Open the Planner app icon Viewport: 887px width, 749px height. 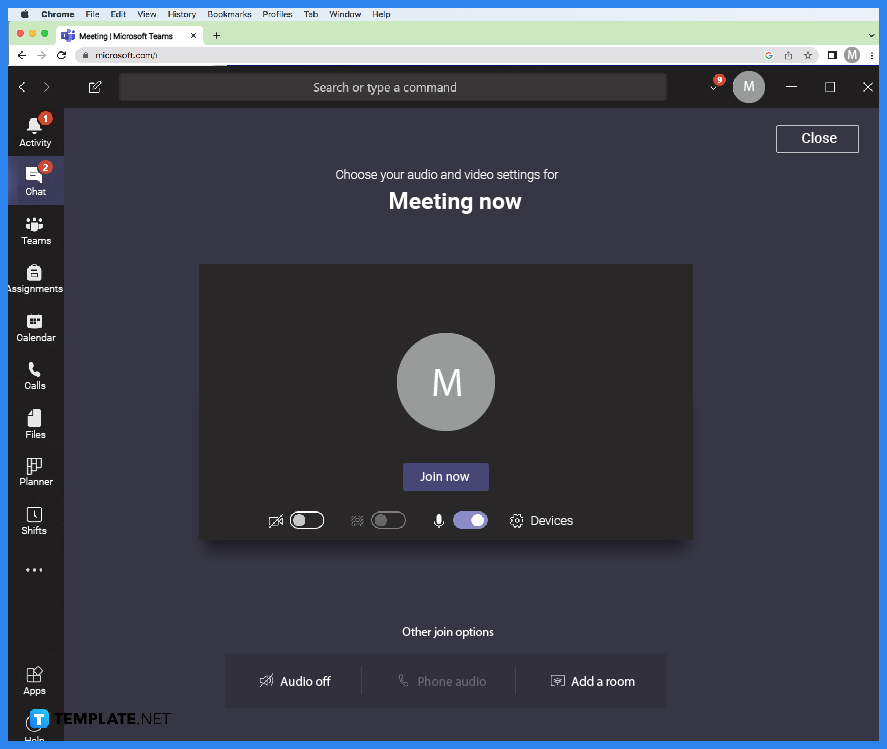(x=35, y=473)
